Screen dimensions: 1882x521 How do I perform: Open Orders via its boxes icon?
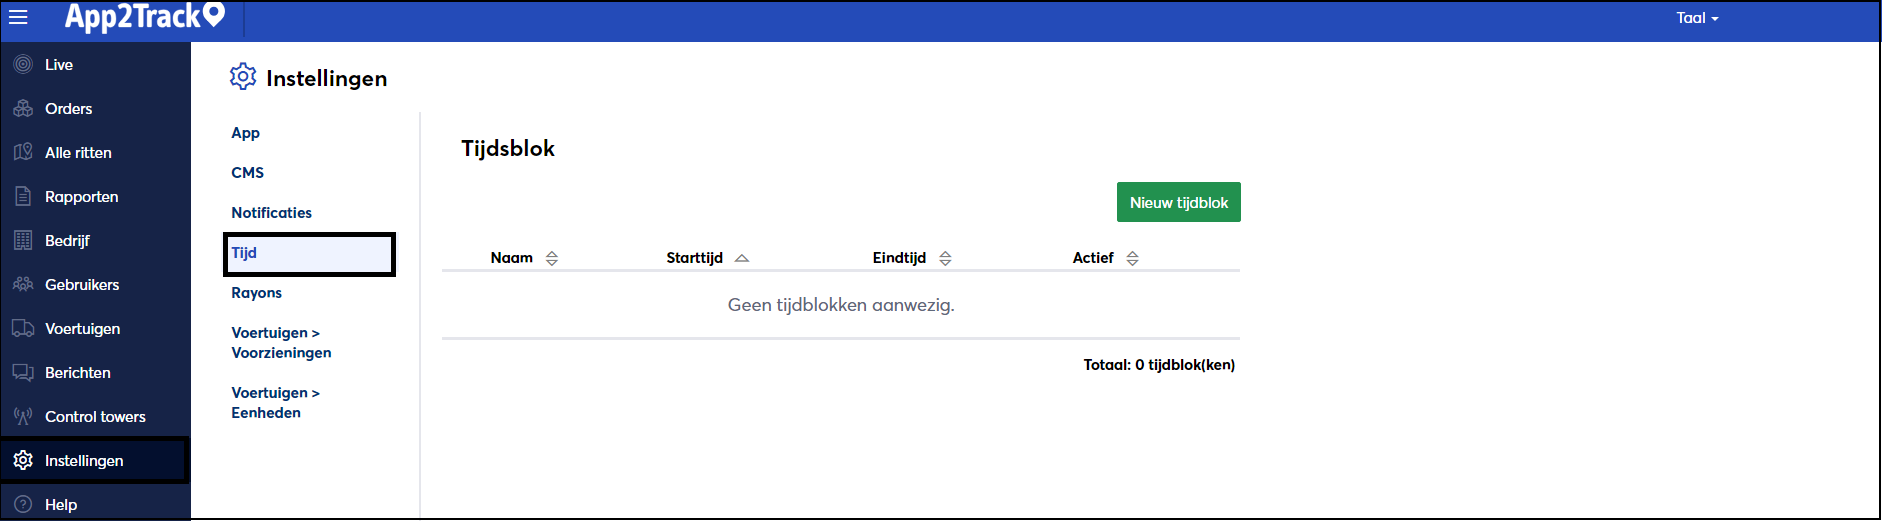tap(23, 108)
